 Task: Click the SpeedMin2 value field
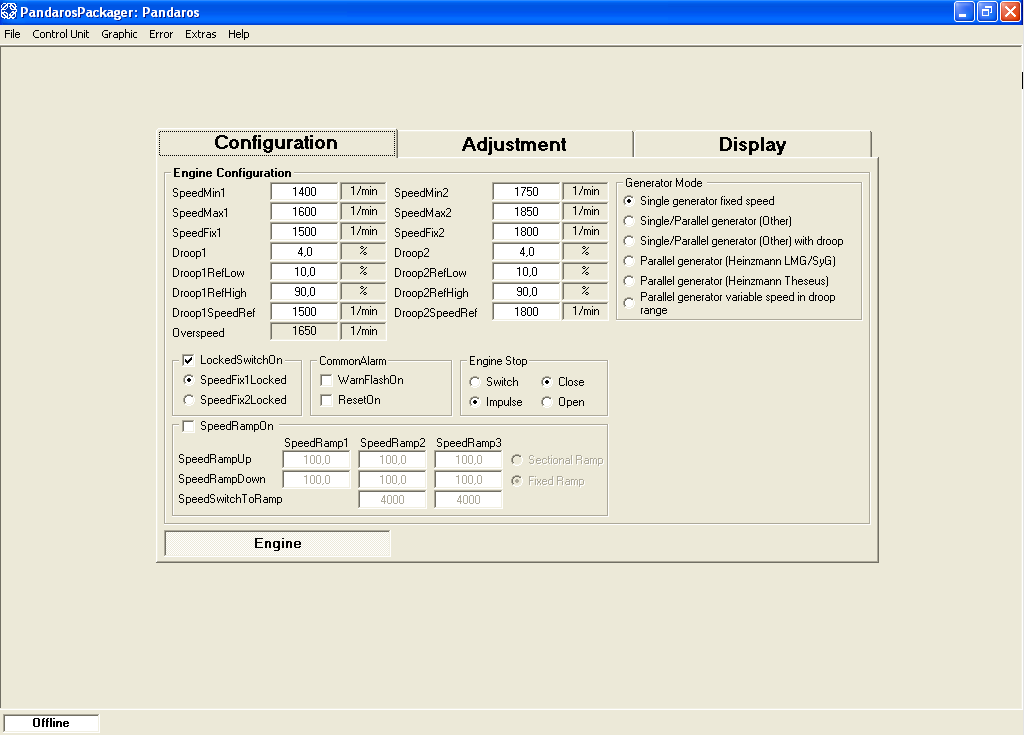(x=526, y=191)
